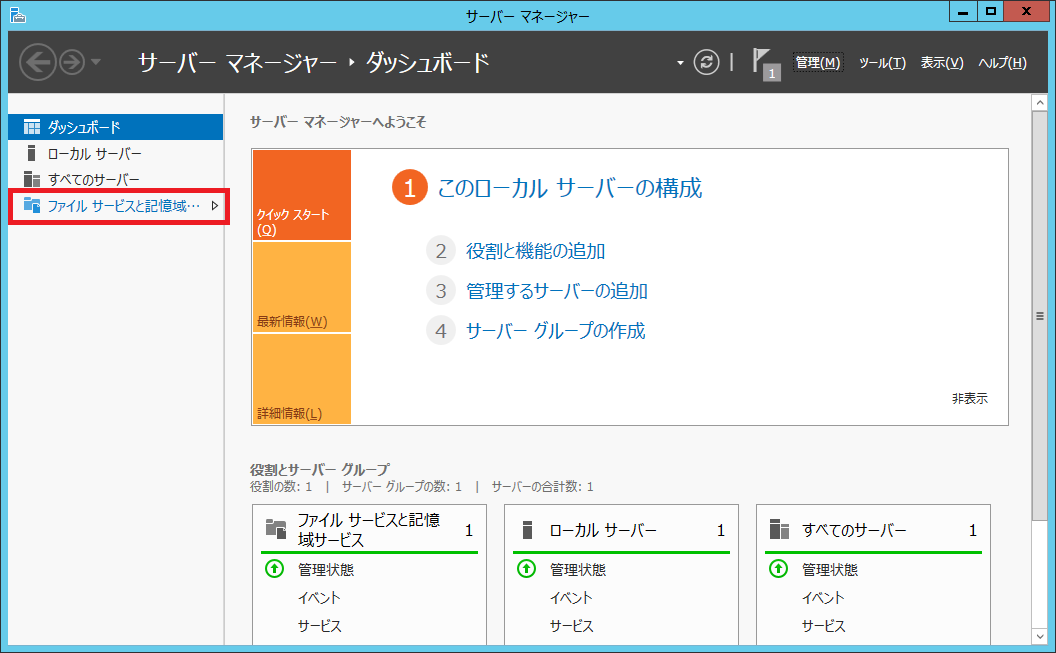Select すべてのサーバー in the sidebar
This screenshot has height=653, width=1056.
point(93,179)
